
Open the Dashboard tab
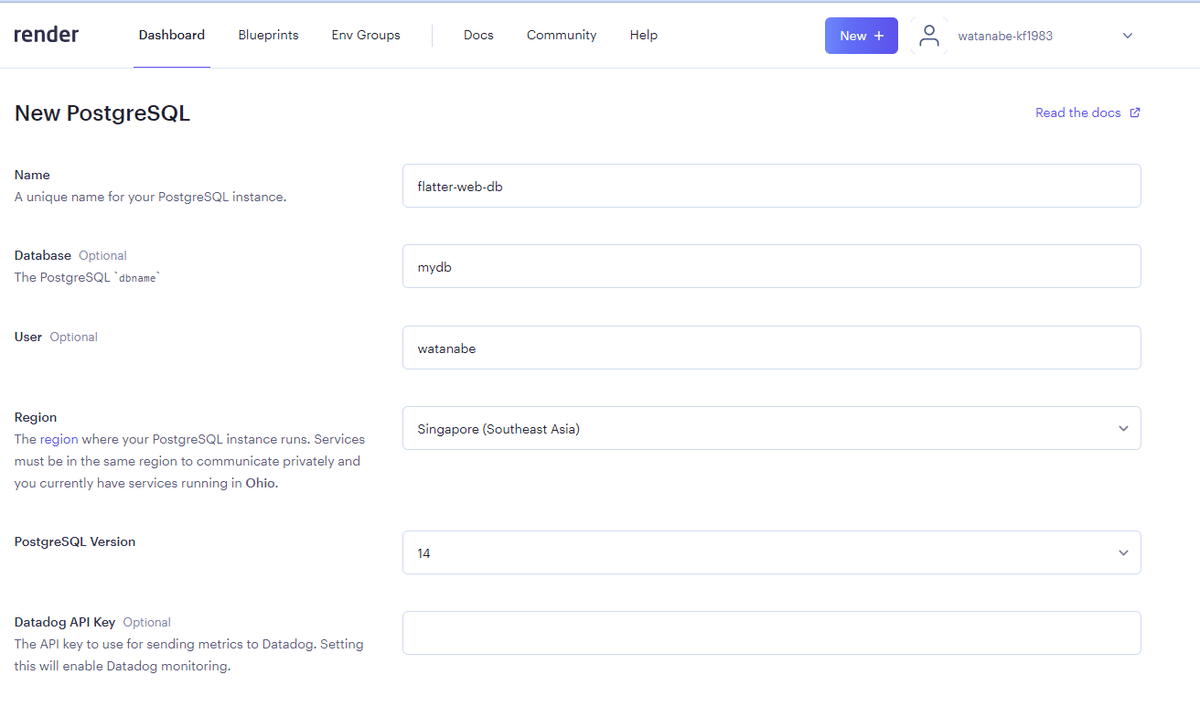(172, 35)
